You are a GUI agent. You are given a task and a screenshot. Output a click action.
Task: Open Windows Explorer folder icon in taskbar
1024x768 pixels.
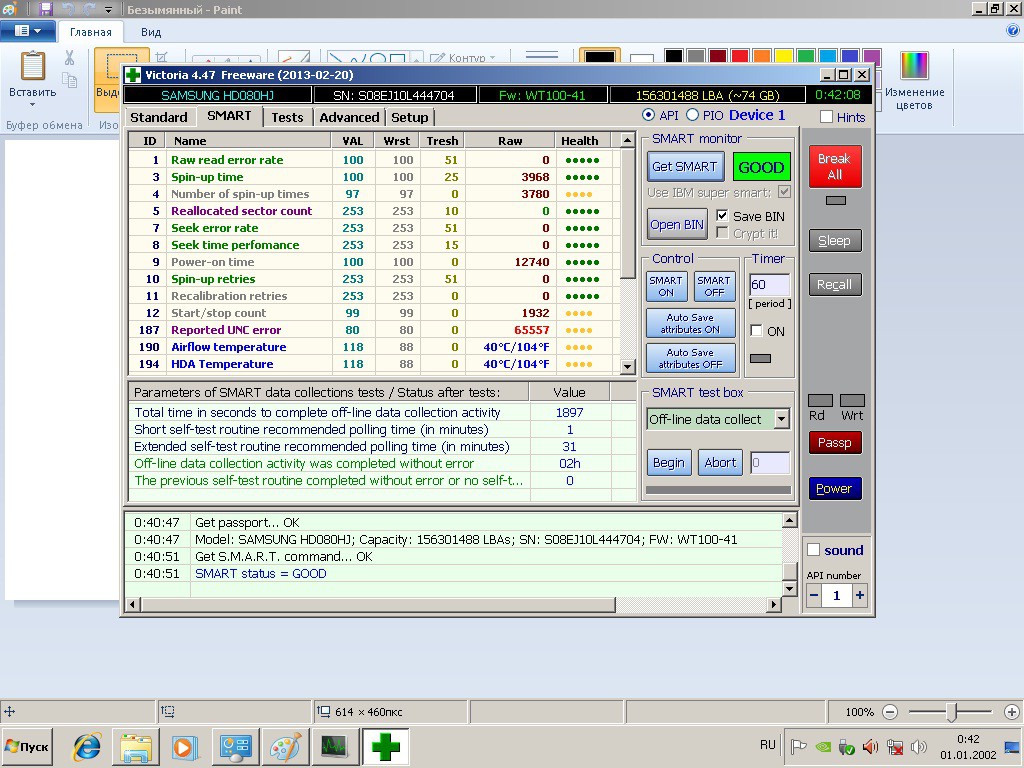pos(136,746)
